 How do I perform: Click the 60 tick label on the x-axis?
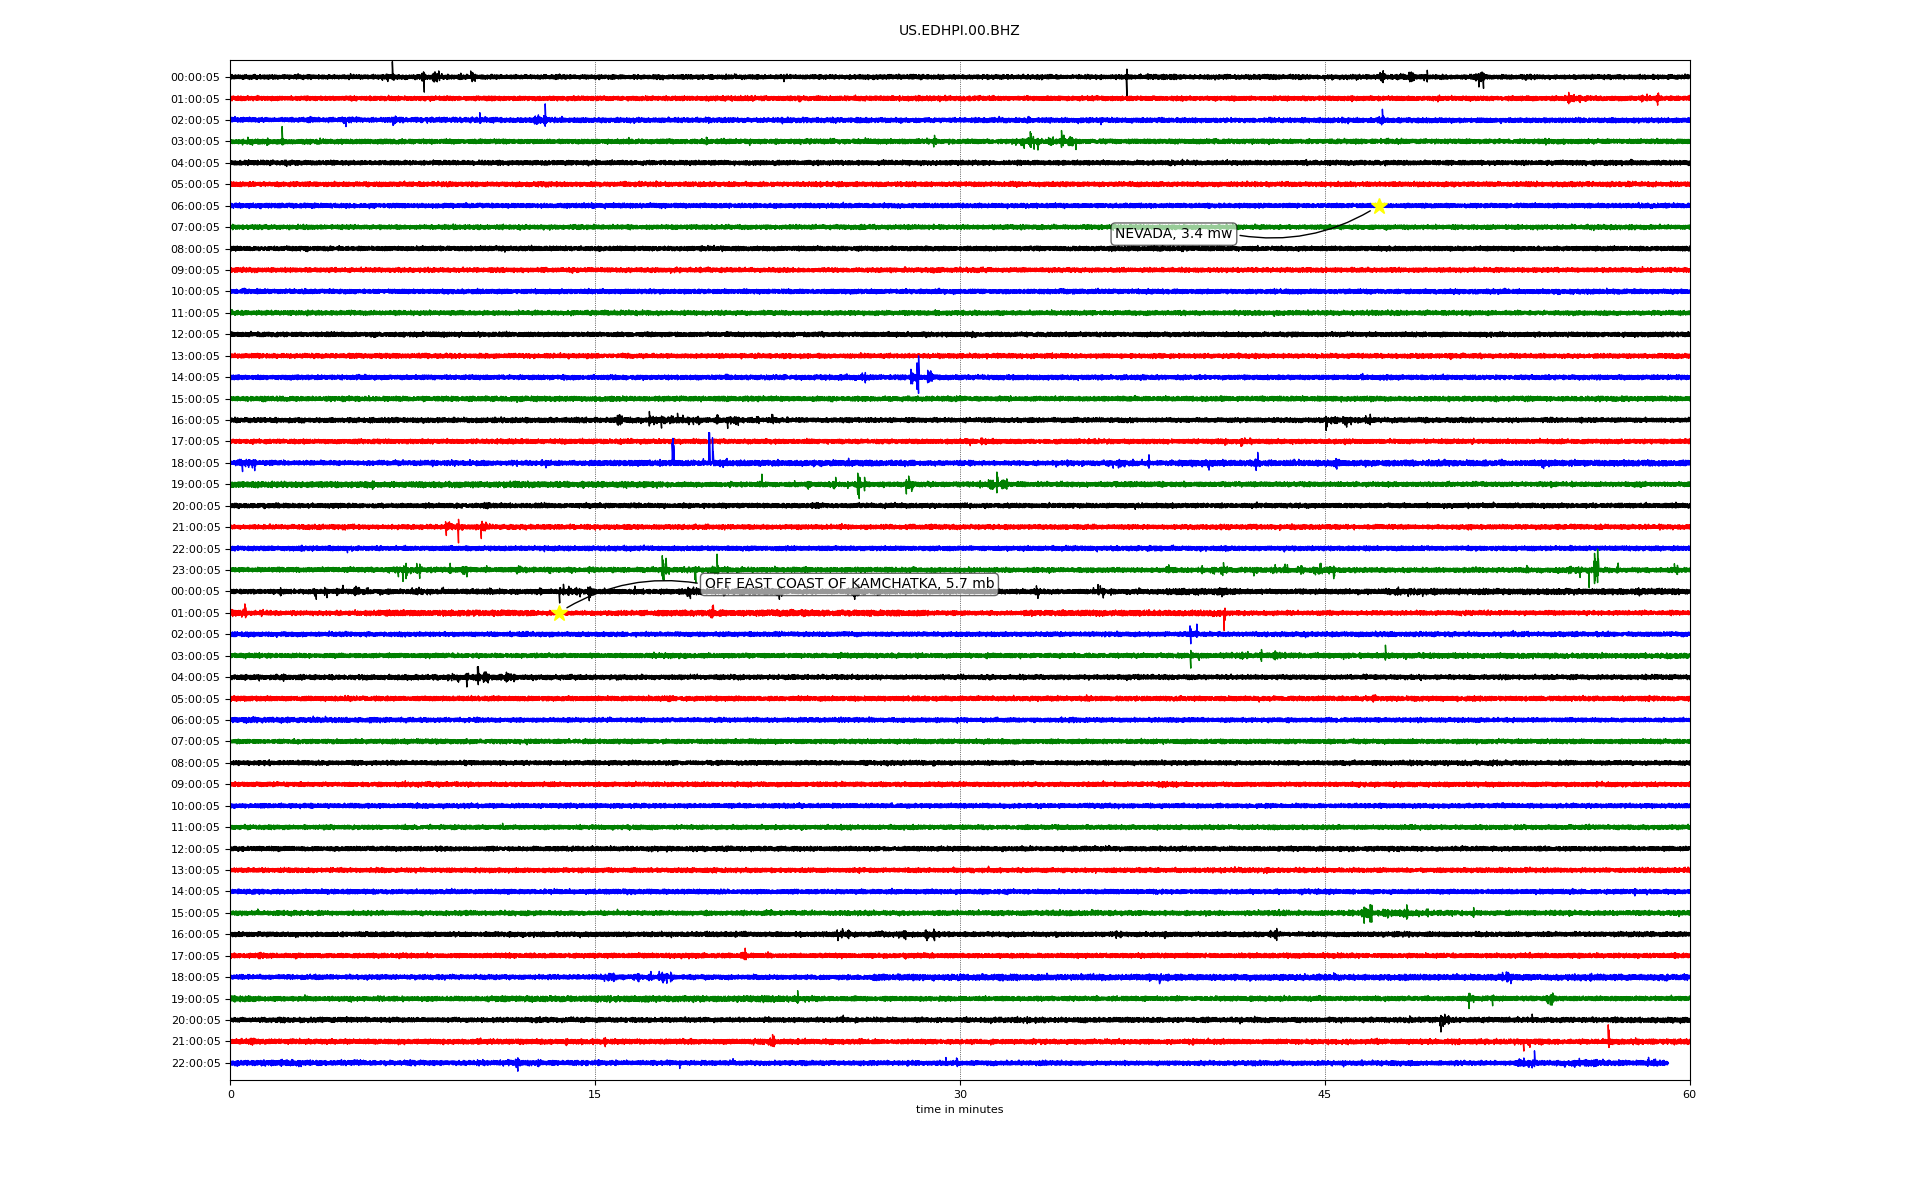1688,1094
